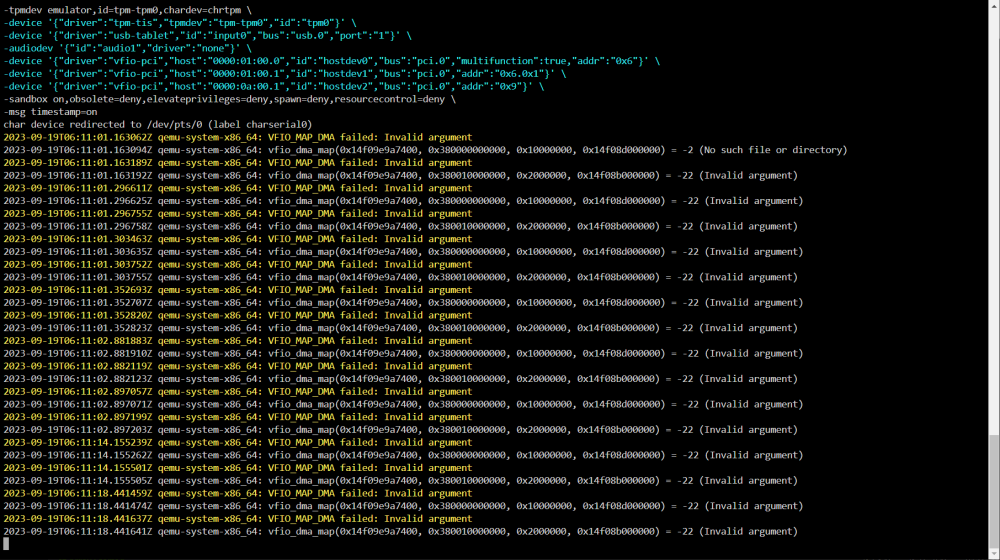Click the 06:11:14.155239Z warning line
Viewport: 1000px width, 560px height.
pos(237,443)
